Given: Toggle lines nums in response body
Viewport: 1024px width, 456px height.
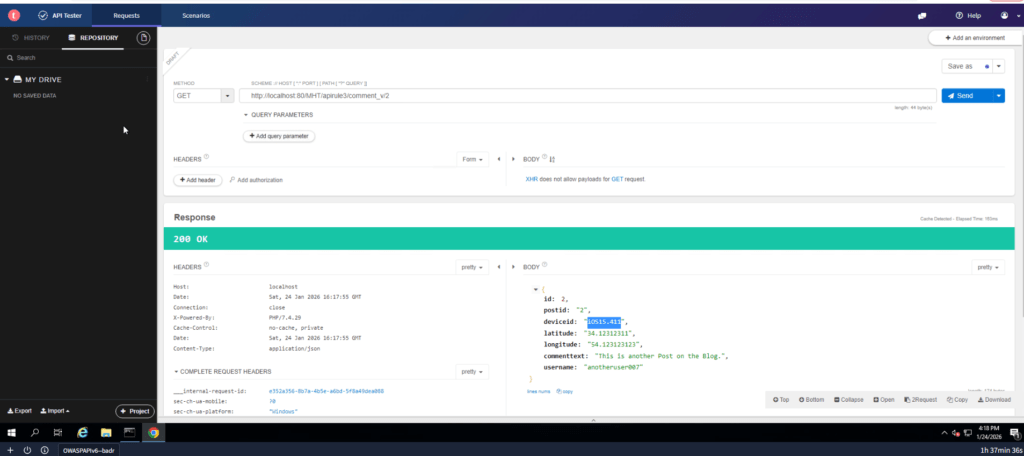Looking at the screenshot, I should tap(539, 391).
